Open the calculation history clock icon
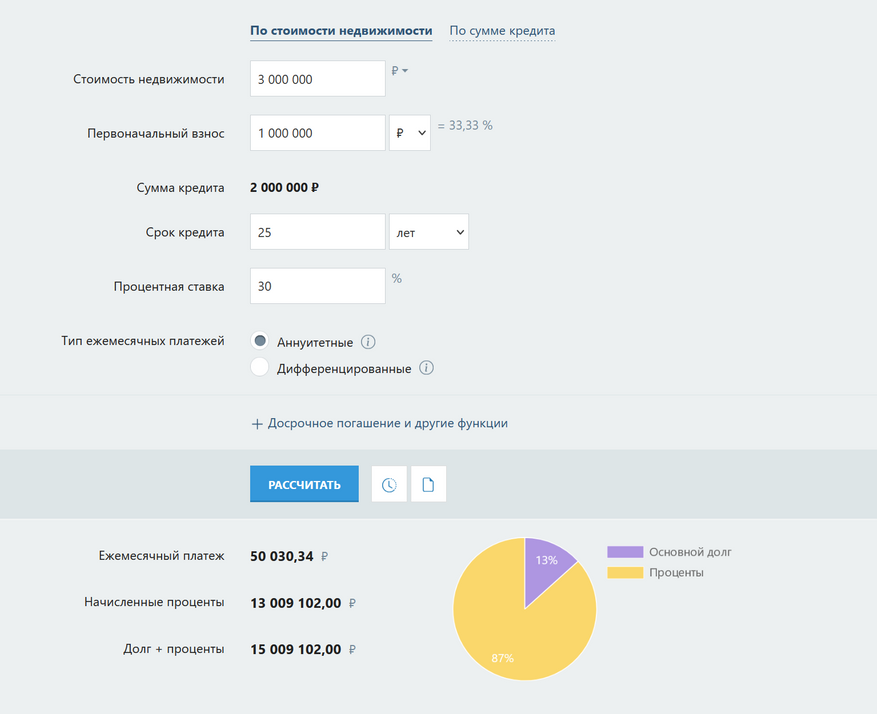The height and width of the screenshot is (714, 877). pyautogui.click(x=389, y=485)
